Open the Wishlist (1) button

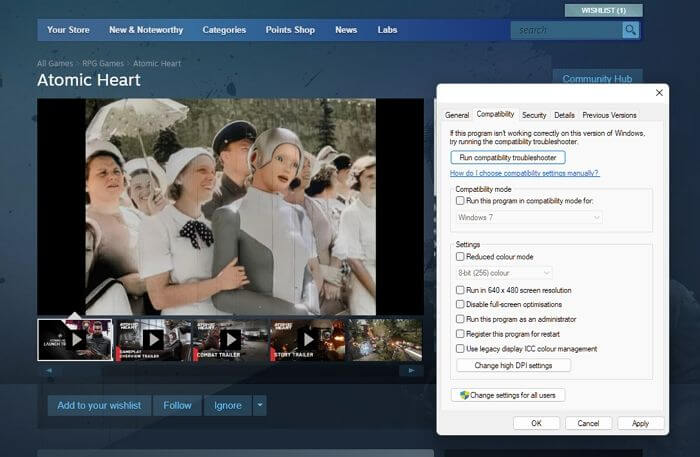[604, 10]
